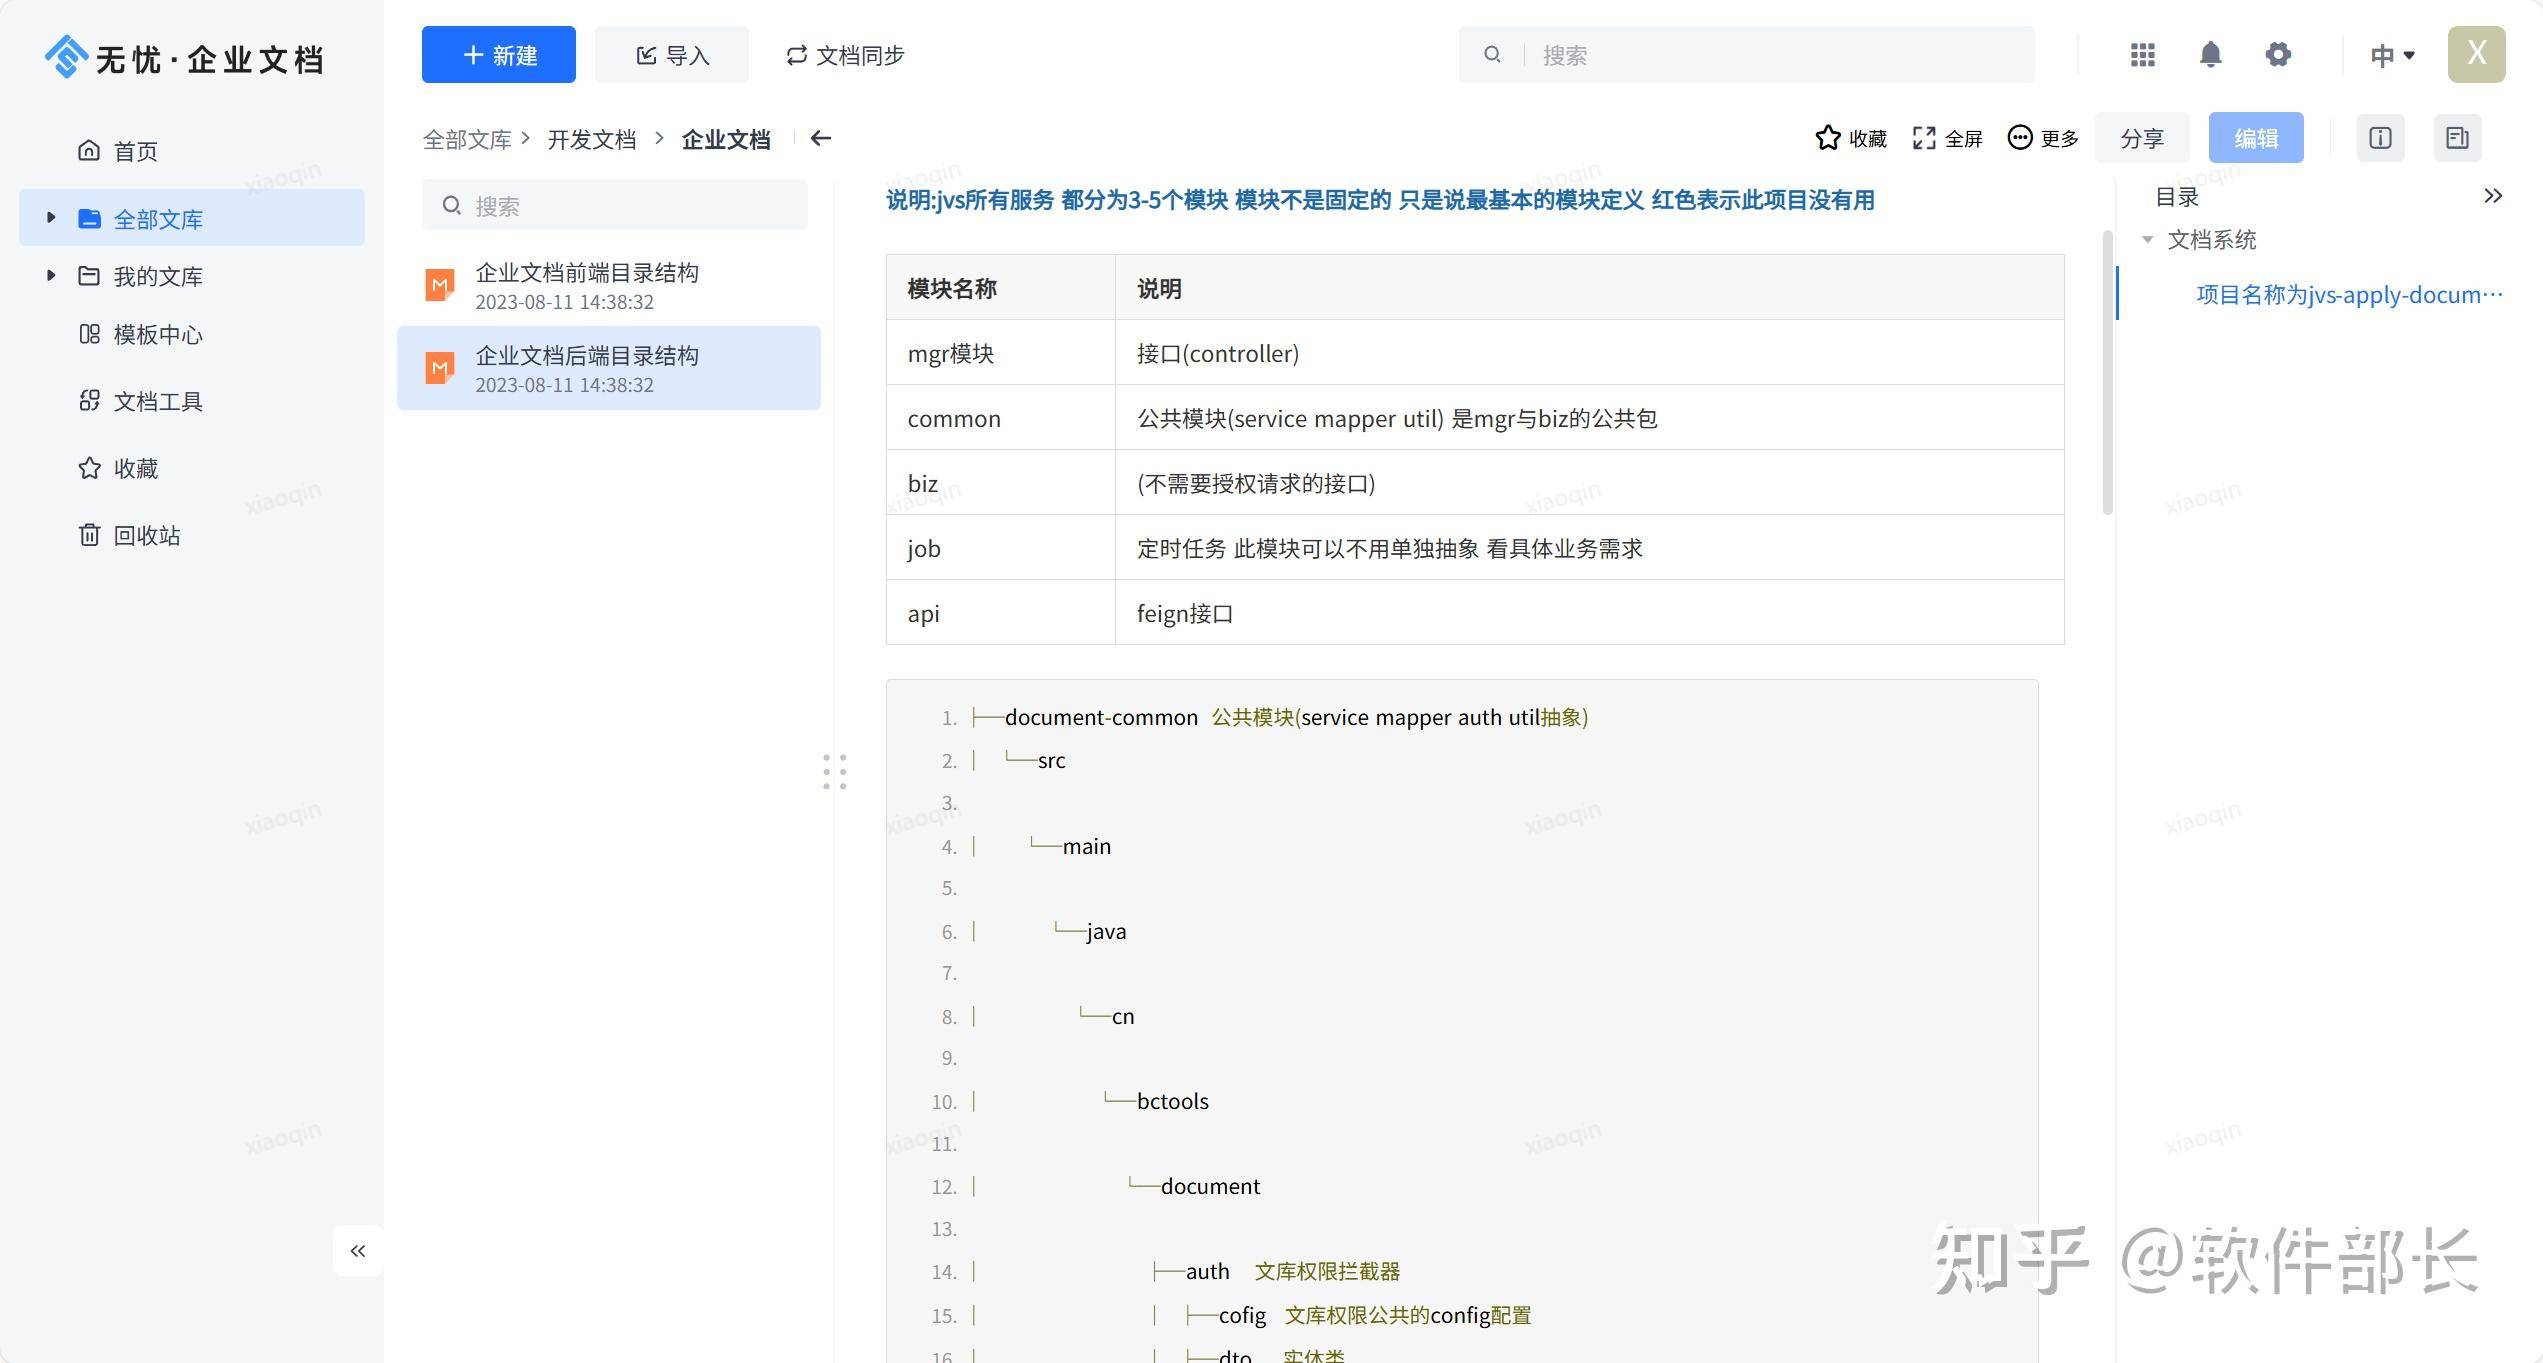Toggle the outline panel icon
Viewport: 2543px width, 1363px height.
(x=2457, y=138)
